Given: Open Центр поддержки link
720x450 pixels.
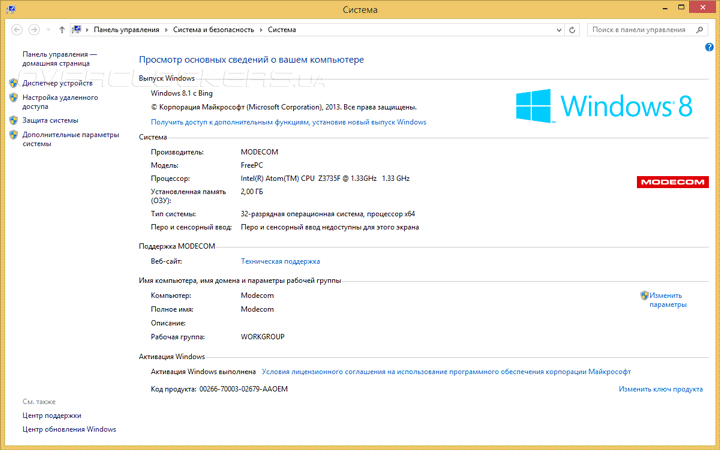Looking at the screenshot, I should [x=52, y=416].
